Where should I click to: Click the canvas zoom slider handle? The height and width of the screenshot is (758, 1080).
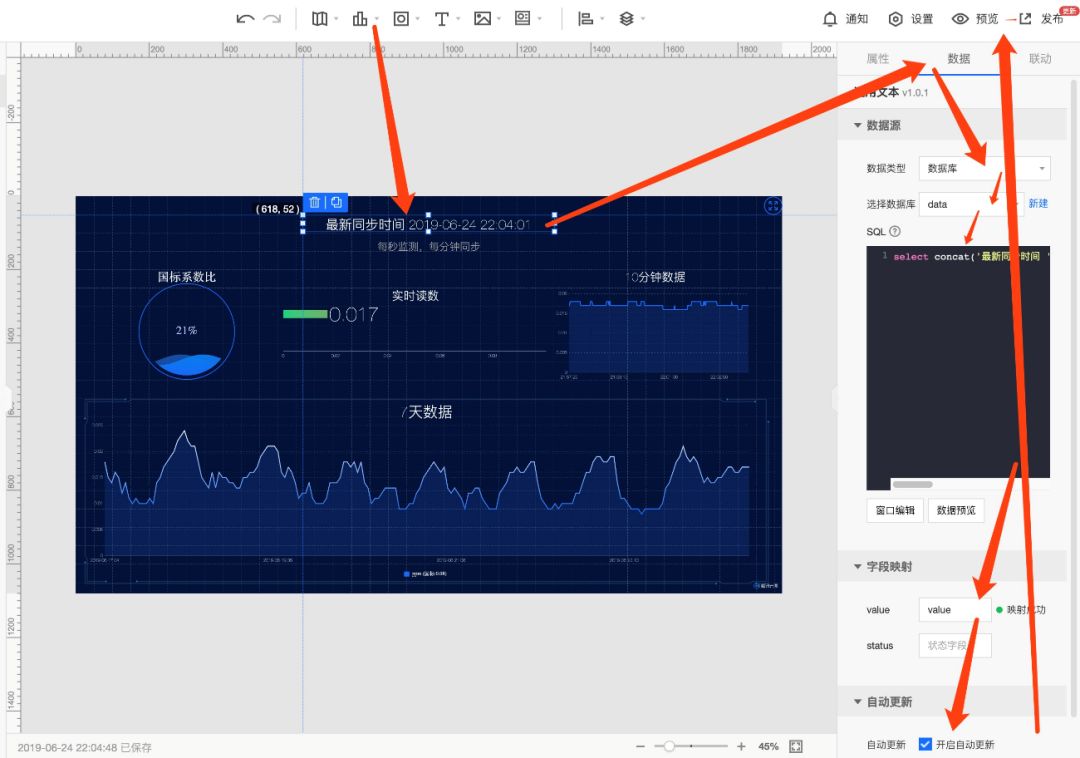tap(668, 746)
